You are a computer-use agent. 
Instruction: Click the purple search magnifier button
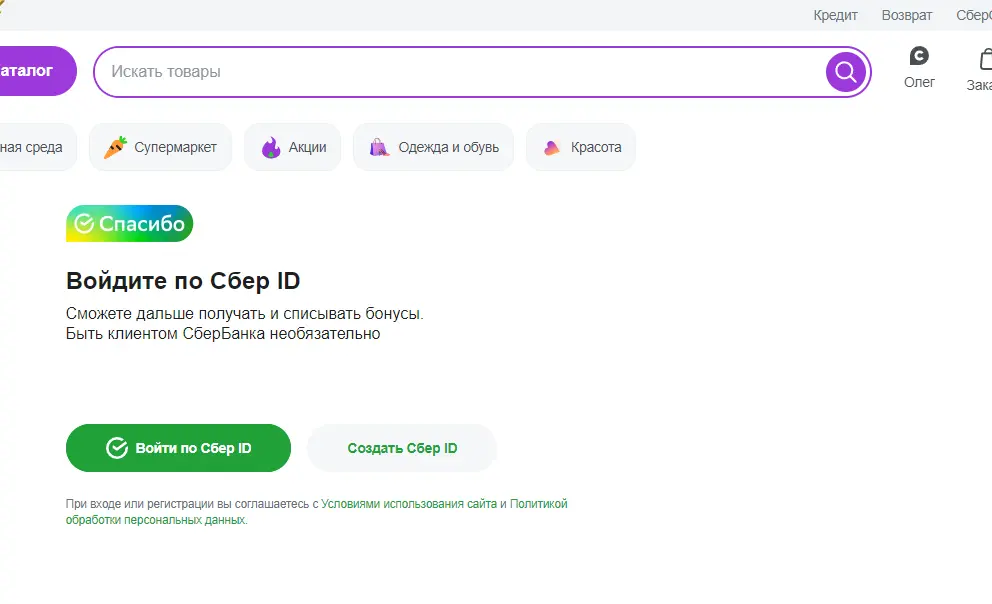845,72
